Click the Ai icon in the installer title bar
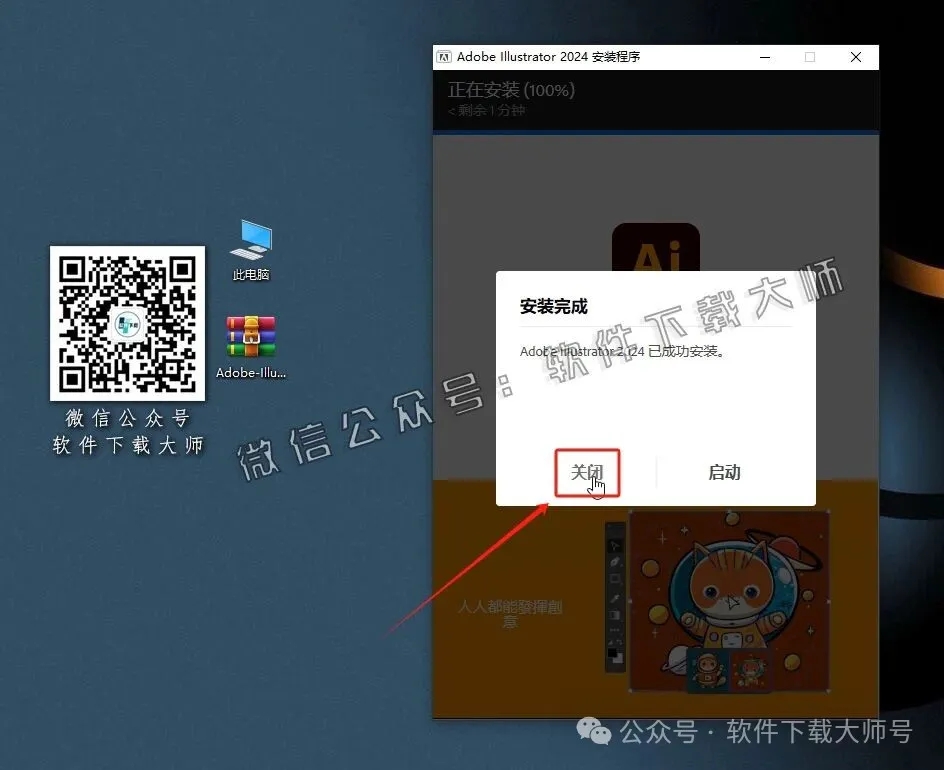The width and height of the screenshot is (944, 770). coord(444,57)
